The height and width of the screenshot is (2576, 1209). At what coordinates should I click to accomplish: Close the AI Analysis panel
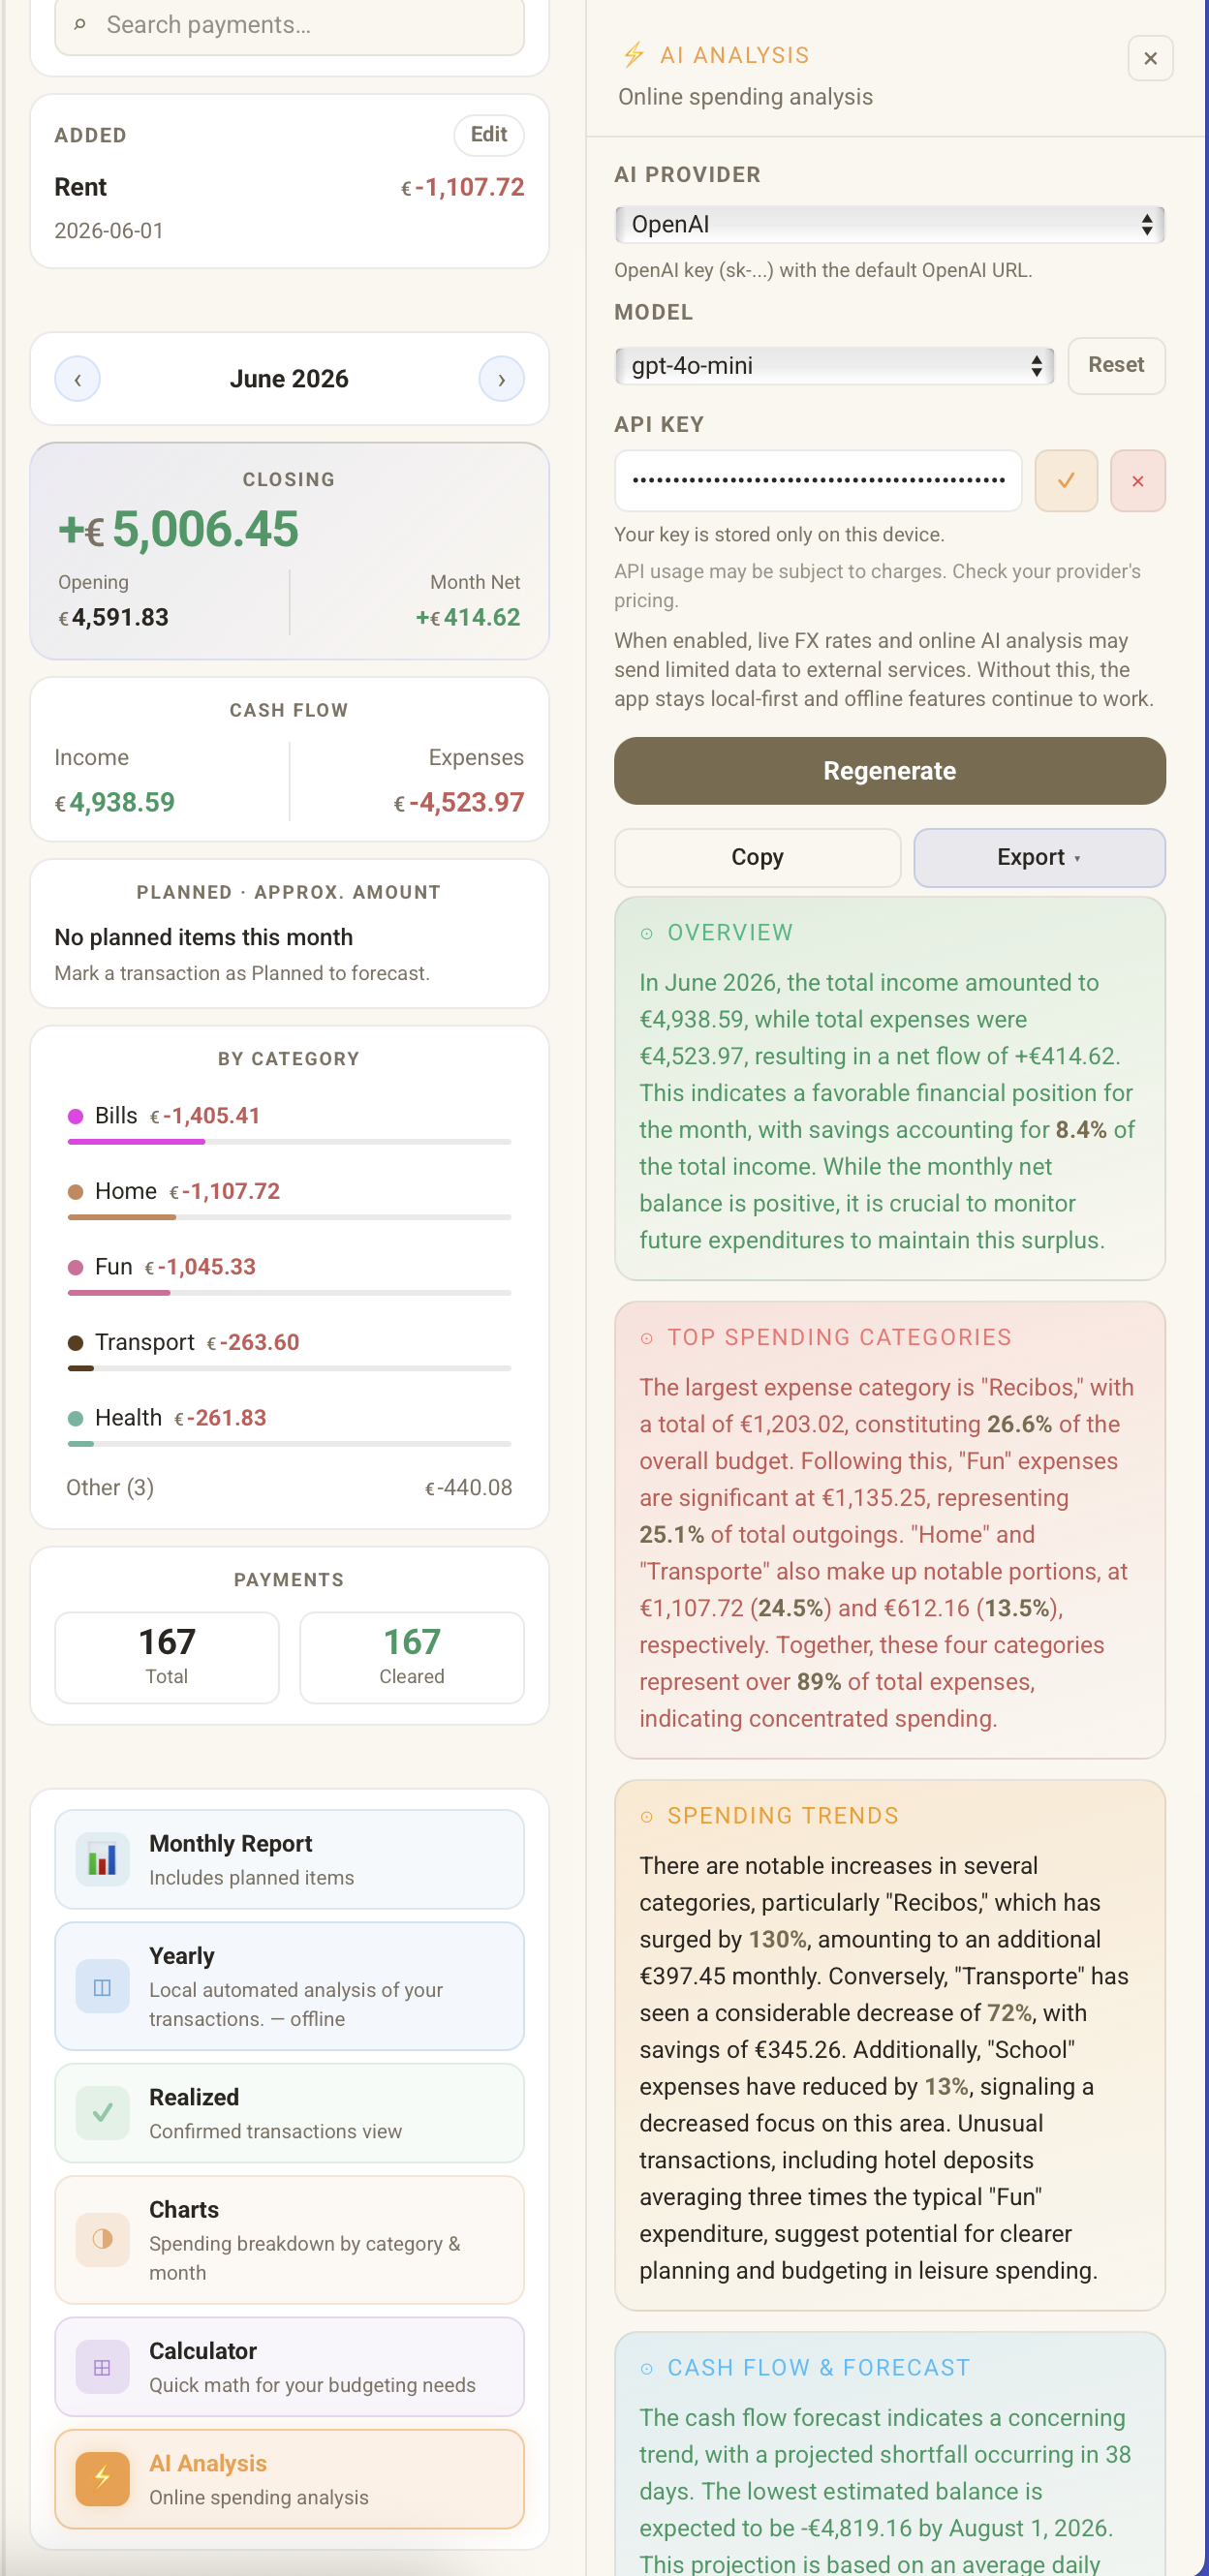(x=1150, y=58)
